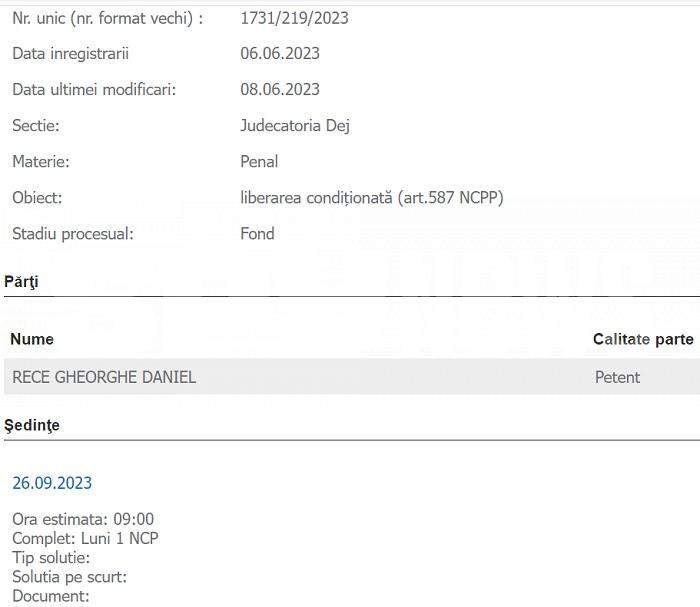The image size is (700, 607).
Task: Click the Calitate parte column header
Action: 643,339
